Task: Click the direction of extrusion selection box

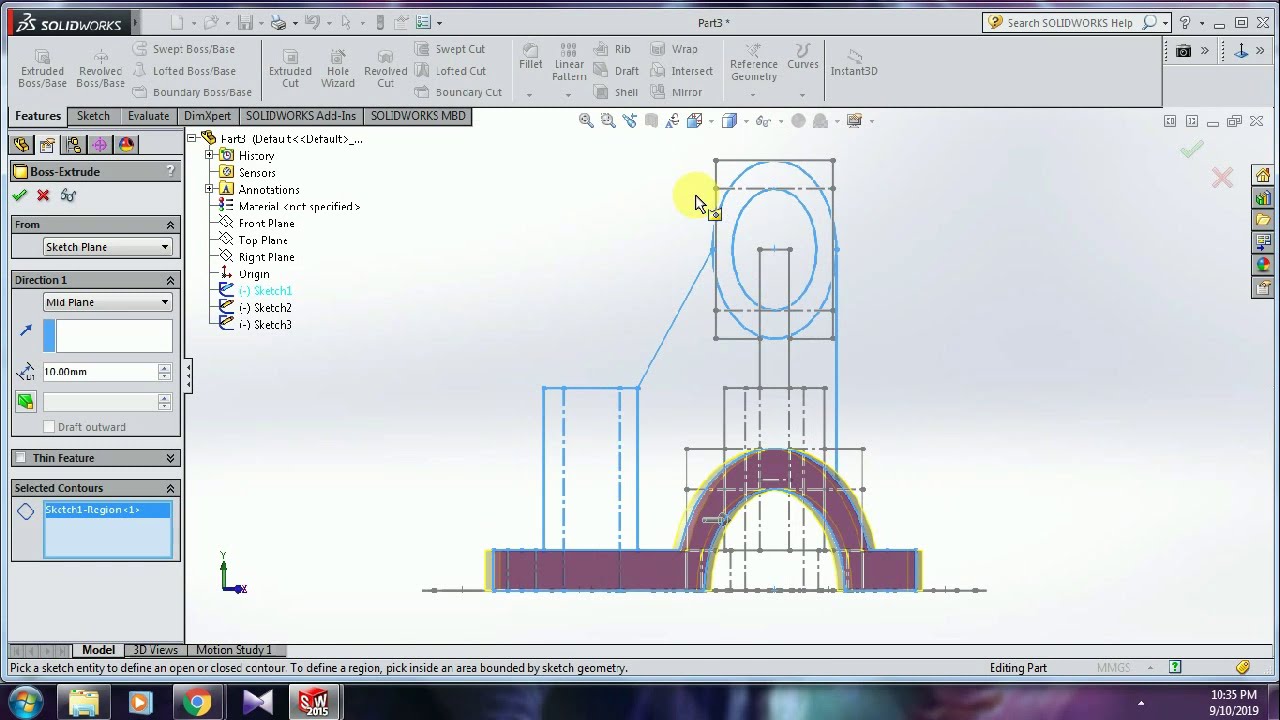Action: point(108,336)
